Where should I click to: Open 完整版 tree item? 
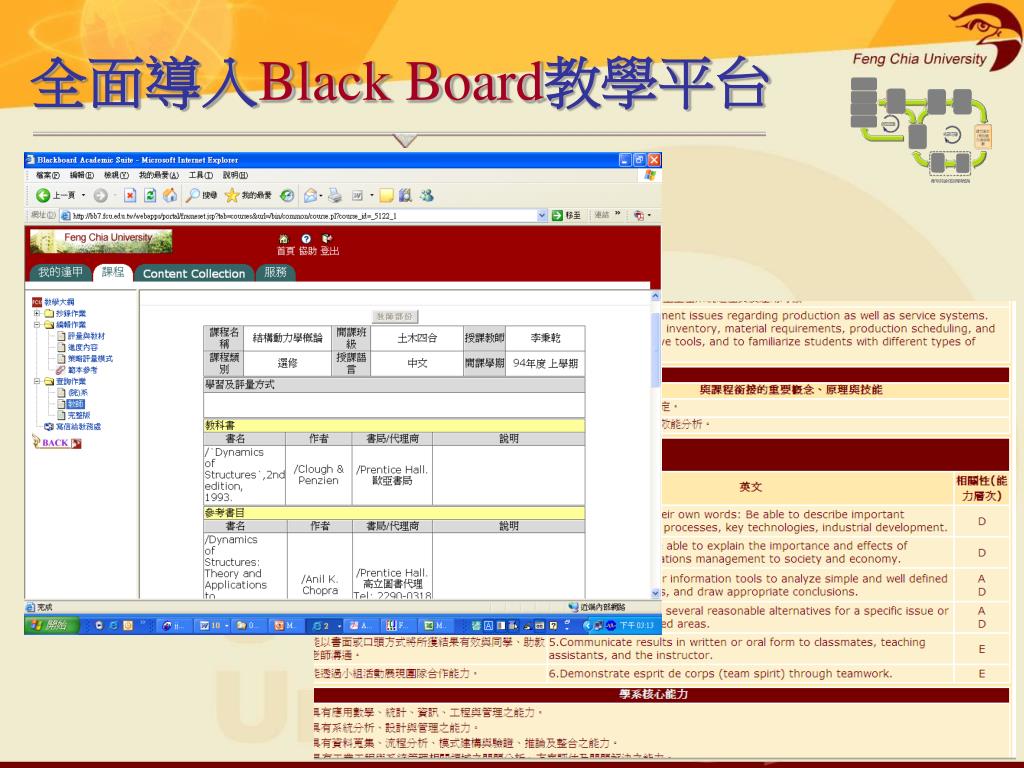[74, 415]
